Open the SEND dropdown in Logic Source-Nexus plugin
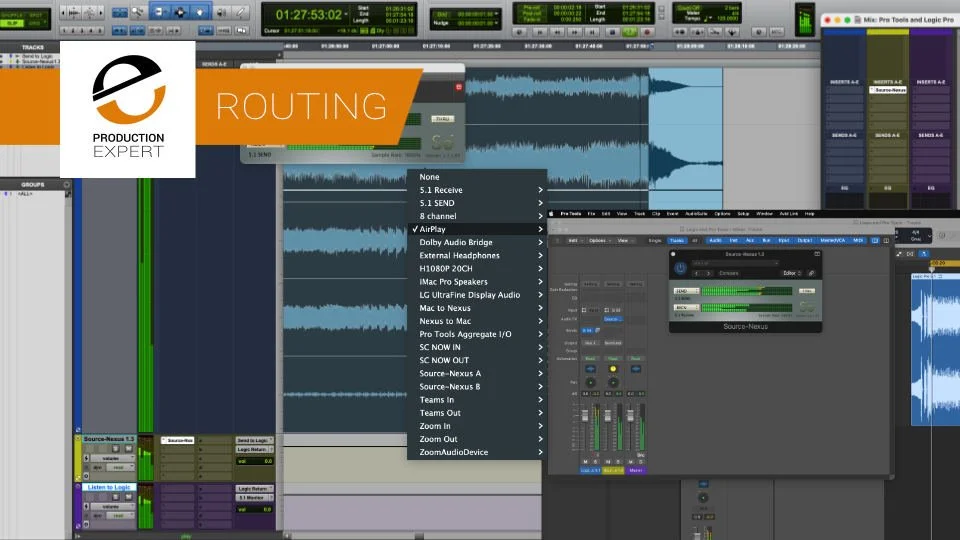The image size is (960, 540). 686,291
